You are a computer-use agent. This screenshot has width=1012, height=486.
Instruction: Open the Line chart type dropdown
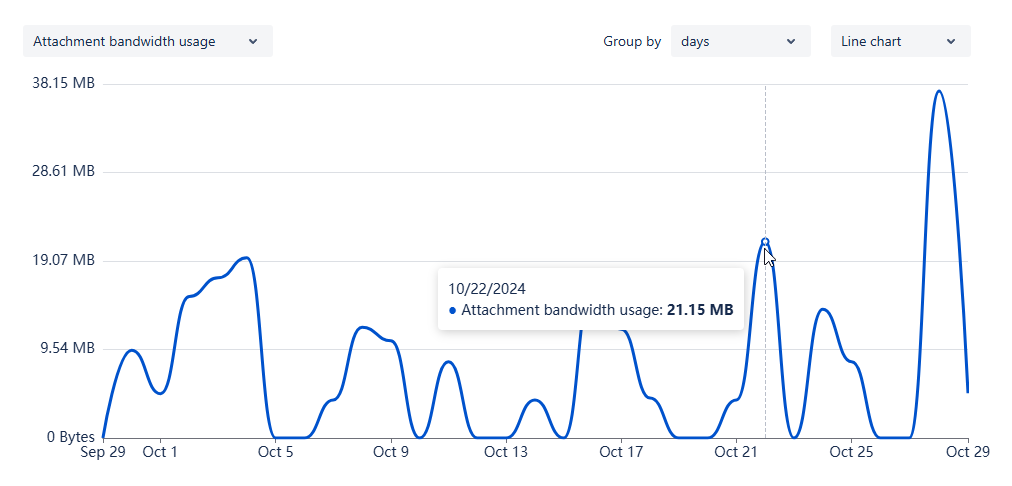(x=900, y=42)
